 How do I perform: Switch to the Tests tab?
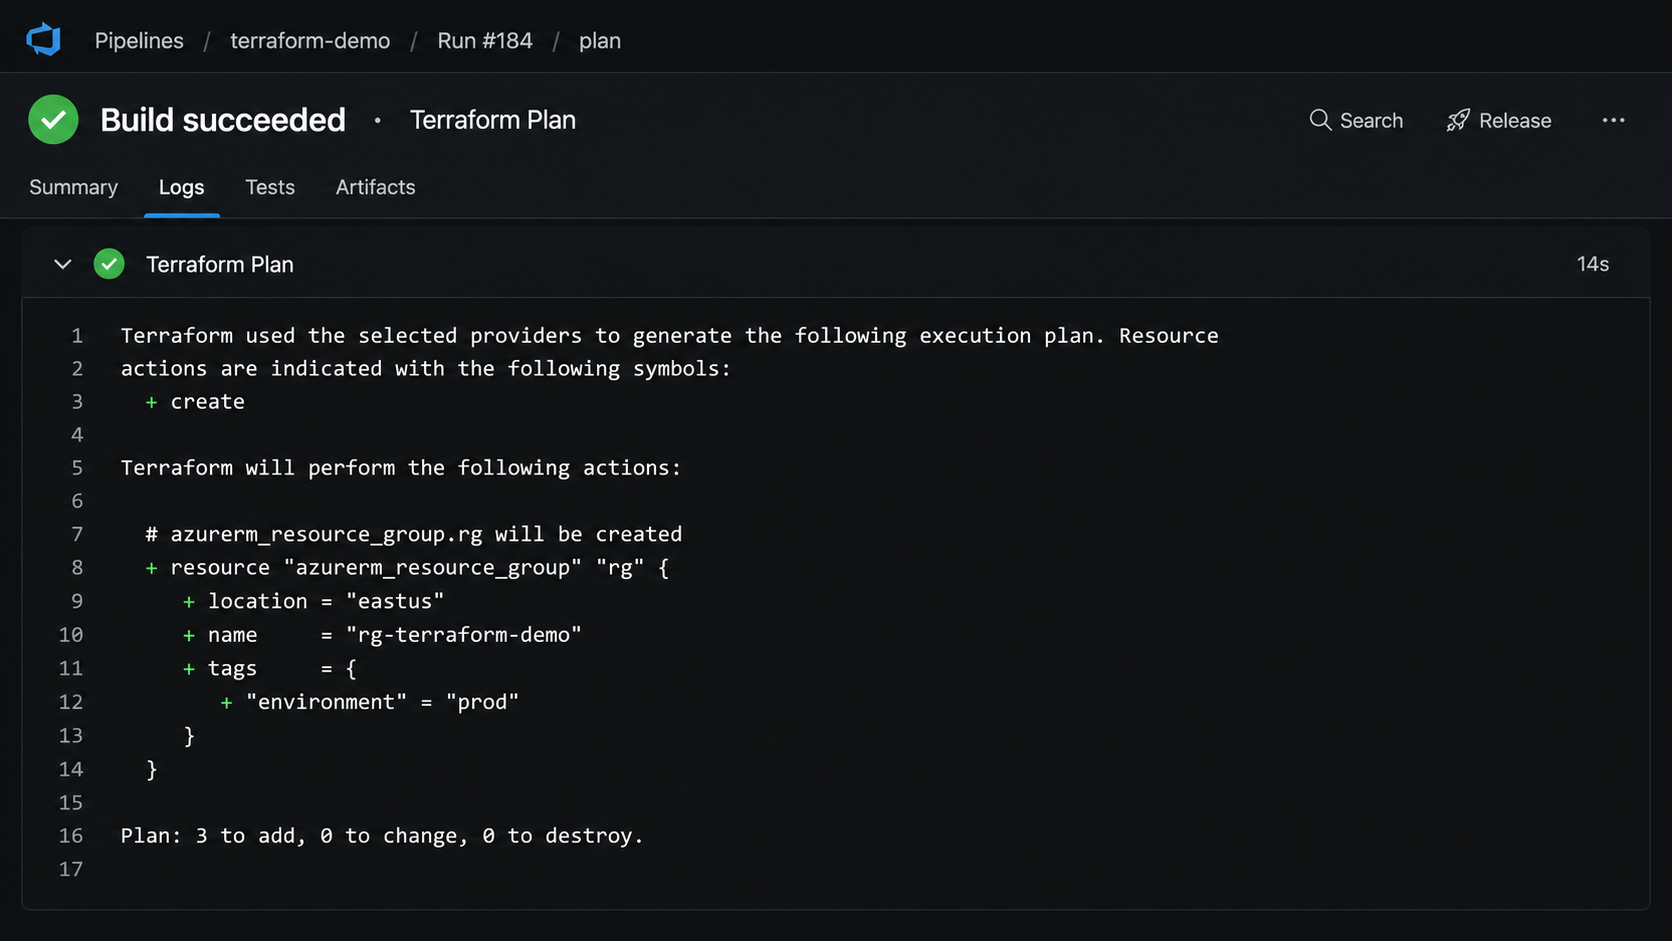point(270,187)
